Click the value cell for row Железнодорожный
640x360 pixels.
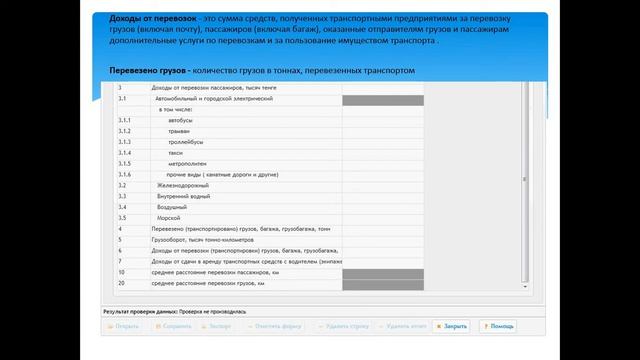[383, 186]
